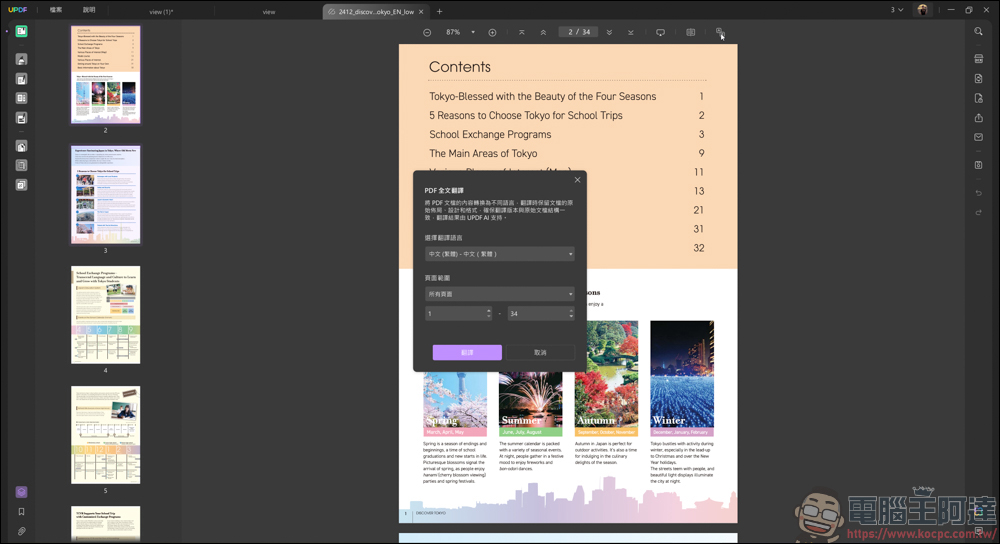Open the Convert/Export PDF icon in right sidebar
This screenshot has width=1000, height=544.
(978, 78)
